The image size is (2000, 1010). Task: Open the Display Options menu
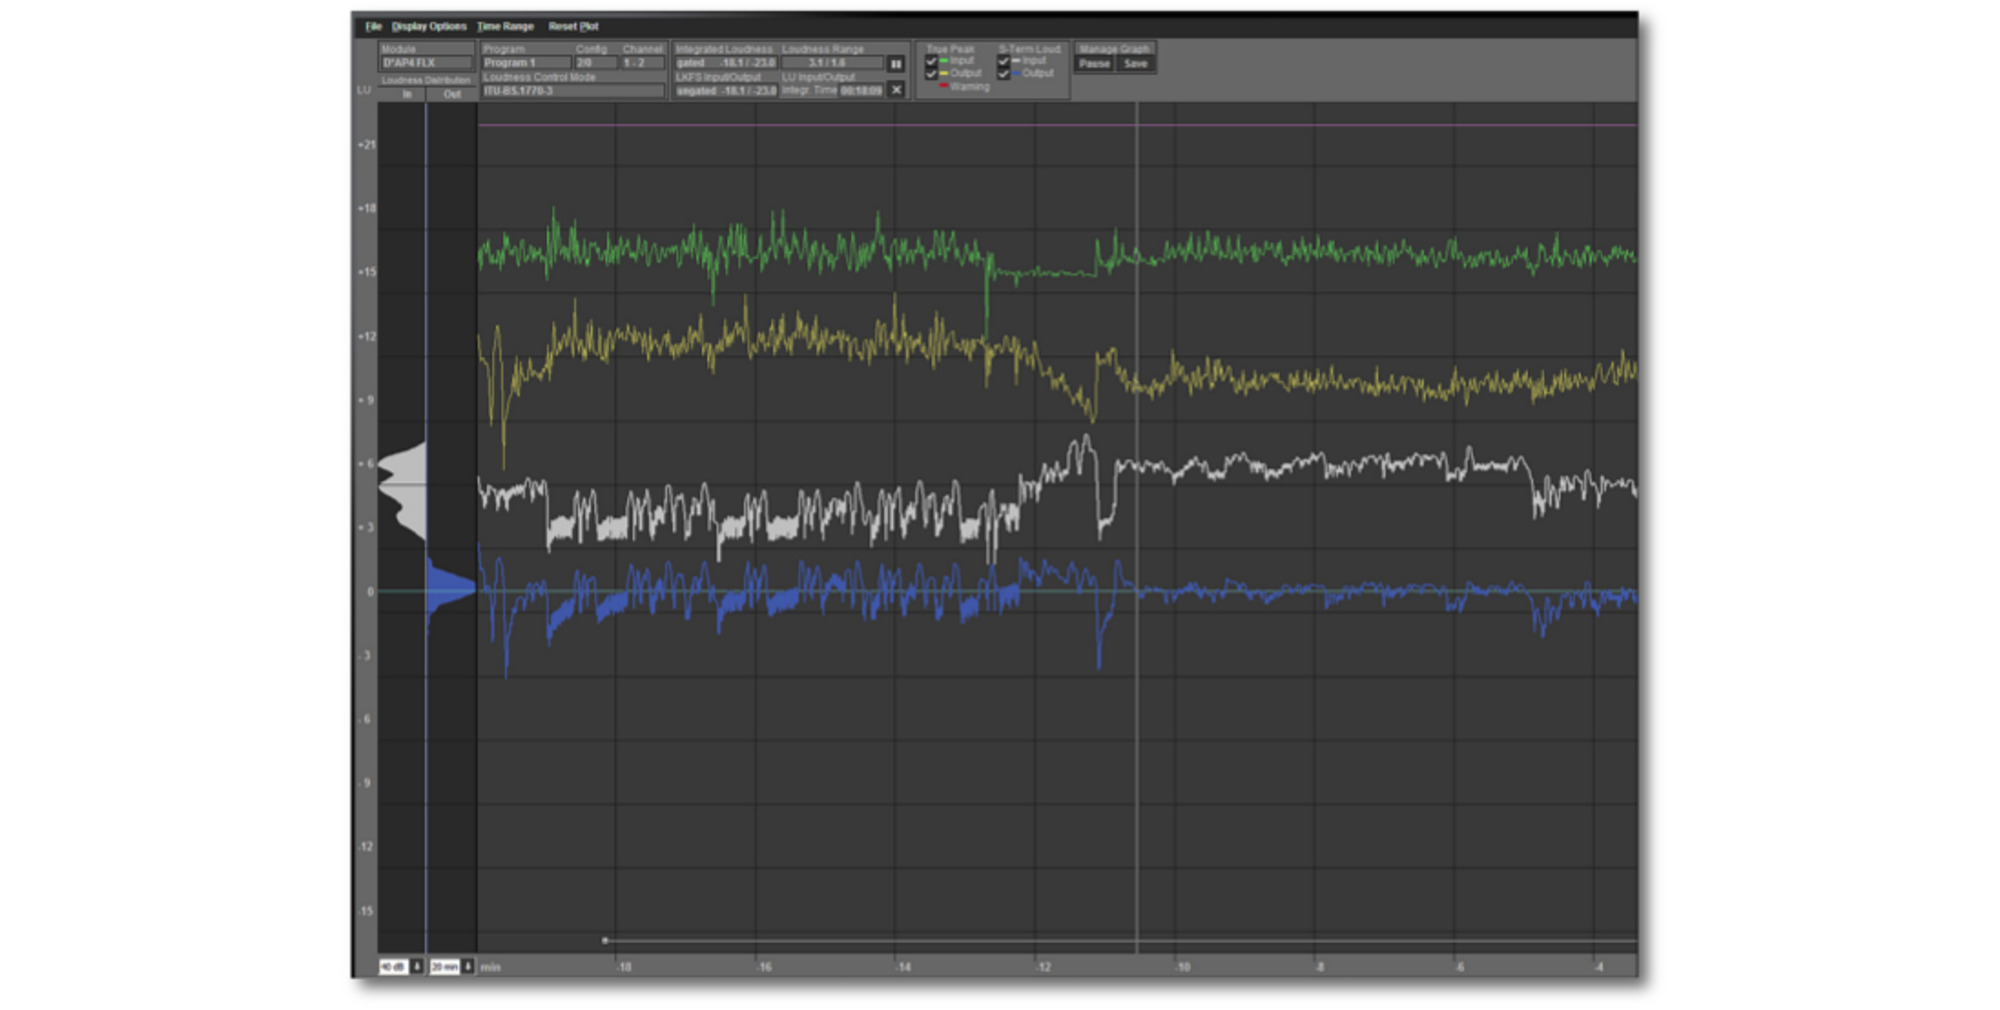tap(430, 27)
